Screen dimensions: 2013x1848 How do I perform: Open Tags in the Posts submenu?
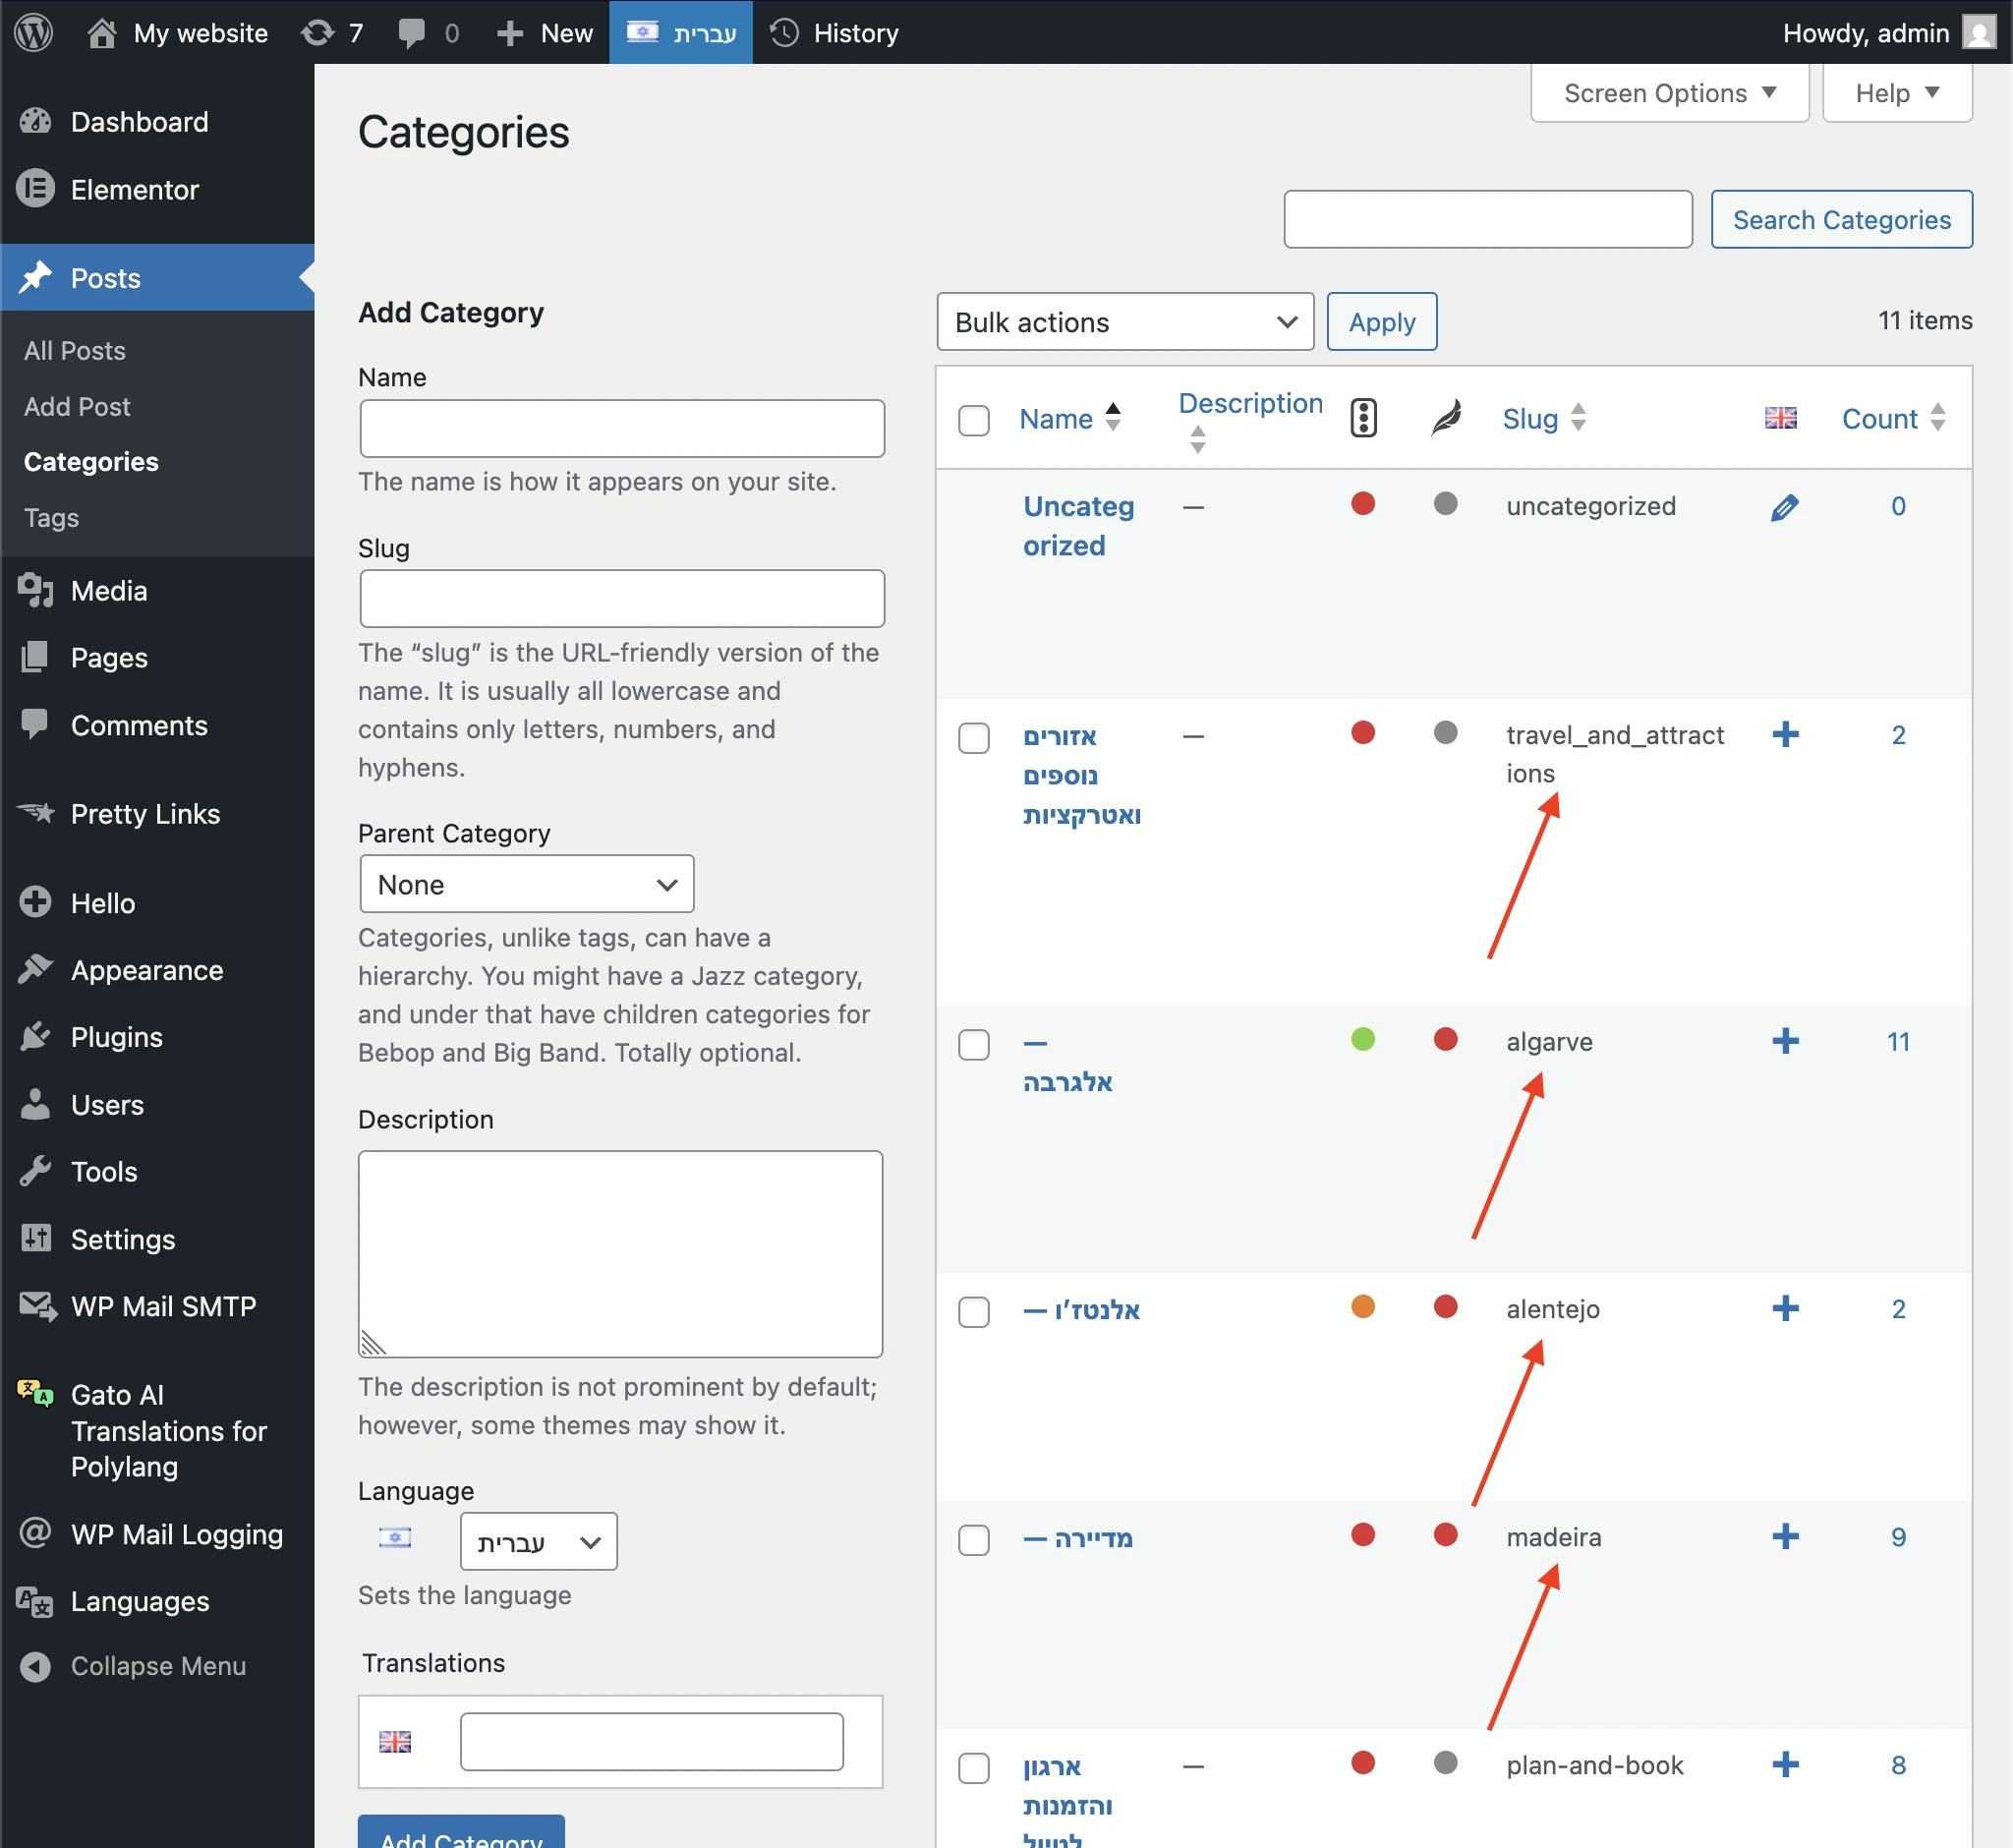51,518
